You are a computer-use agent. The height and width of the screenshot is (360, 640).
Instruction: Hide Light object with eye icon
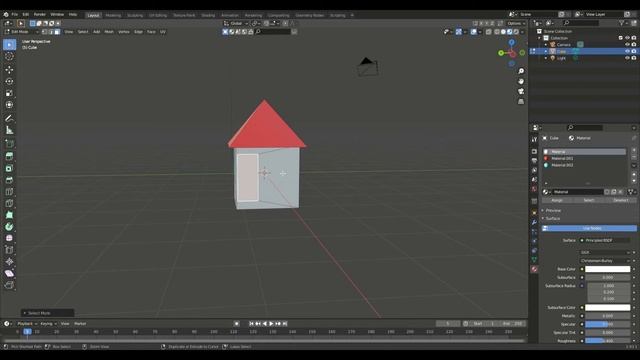point(627,58)
